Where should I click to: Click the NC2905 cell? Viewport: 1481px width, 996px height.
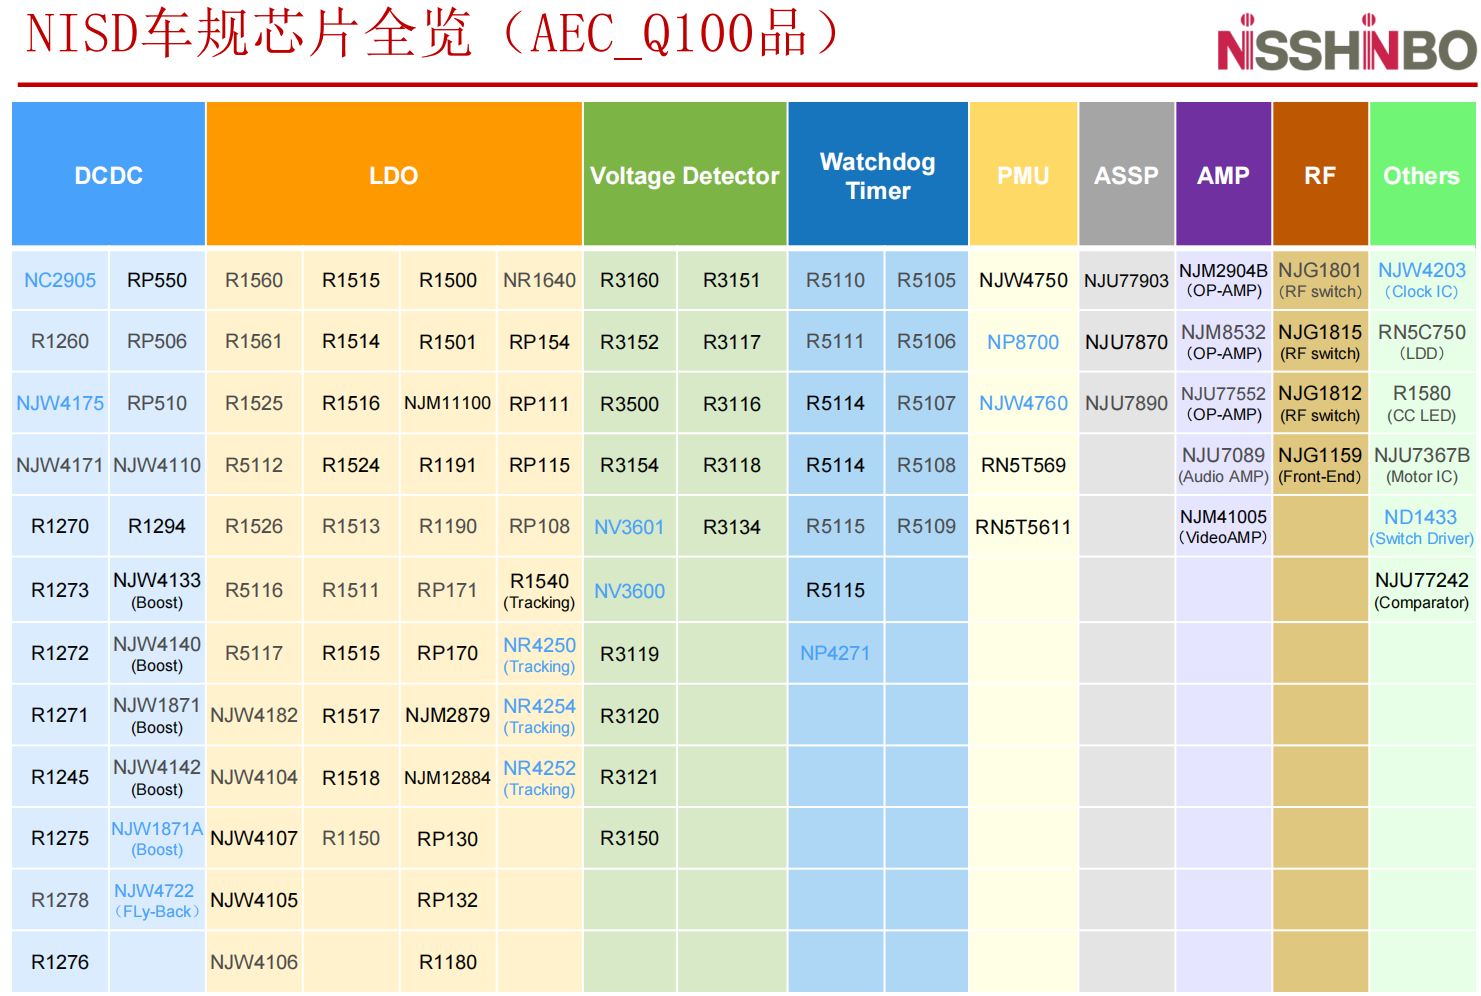pyautogui.click(x=60, y=280)
